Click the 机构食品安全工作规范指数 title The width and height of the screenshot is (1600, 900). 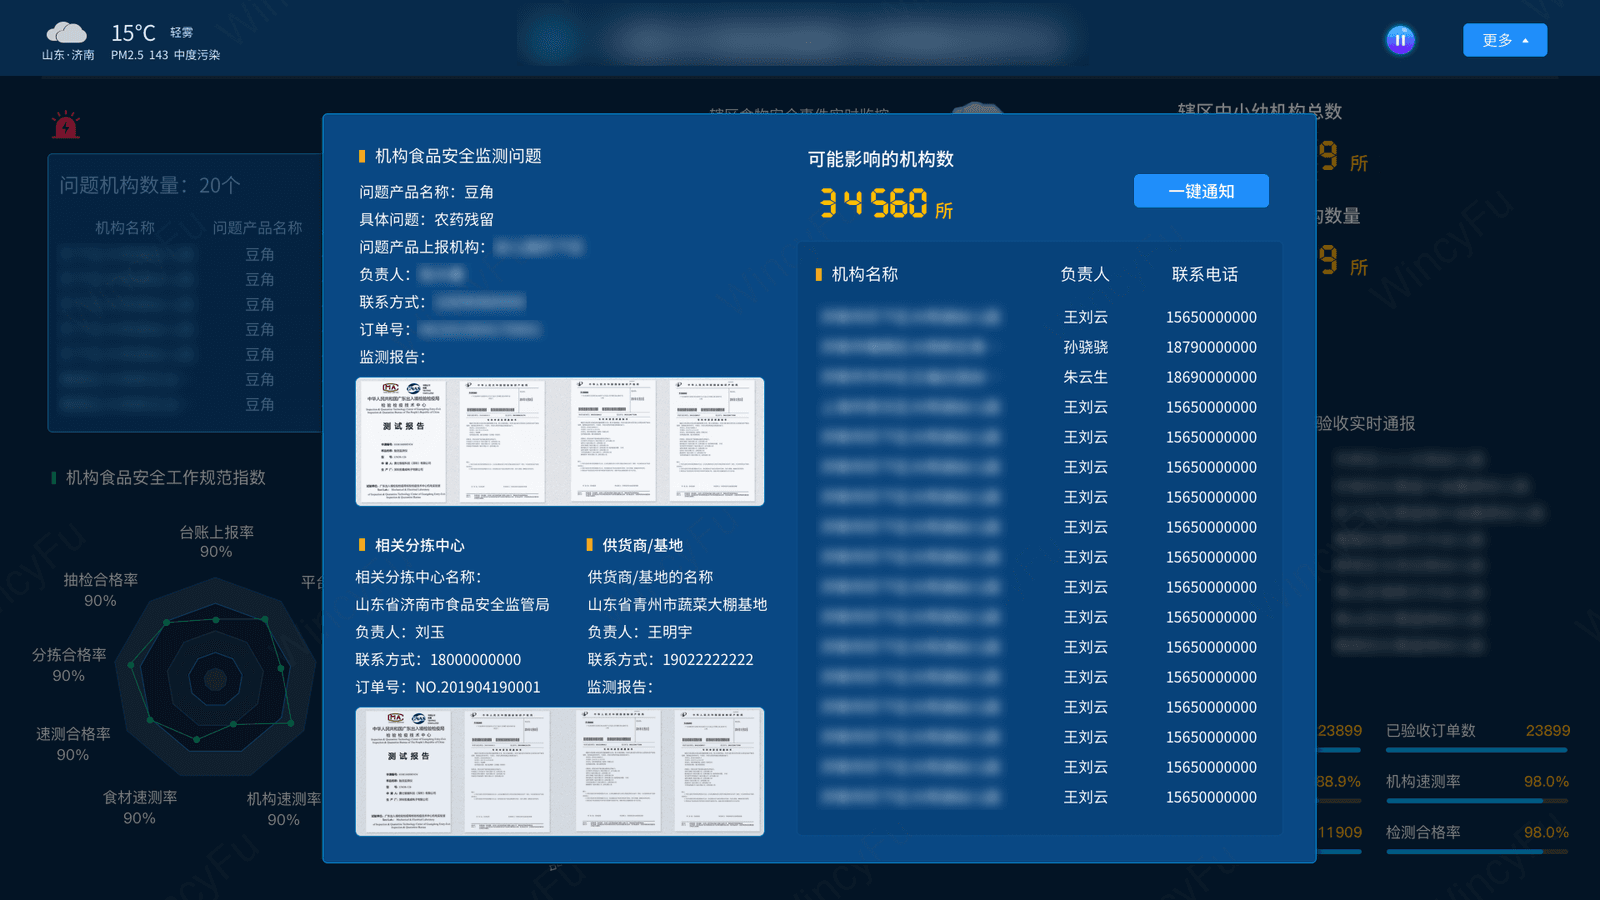tap(166, 478)
